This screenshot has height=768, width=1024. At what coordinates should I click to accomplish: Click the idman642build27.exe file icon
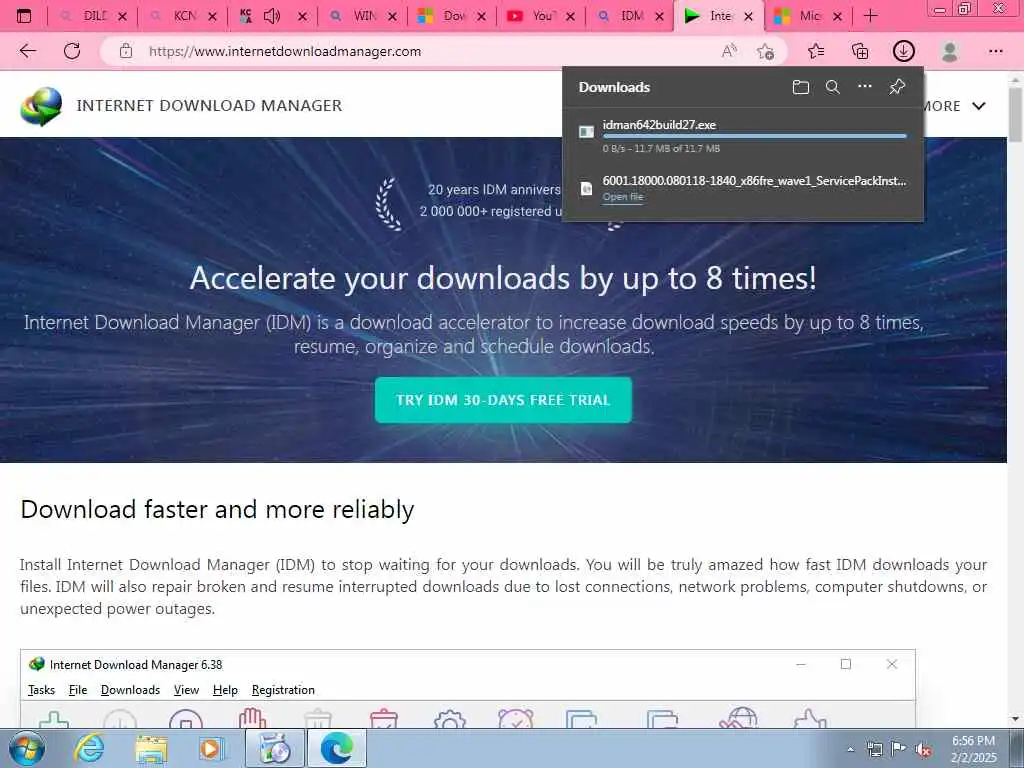coord(586,132)
